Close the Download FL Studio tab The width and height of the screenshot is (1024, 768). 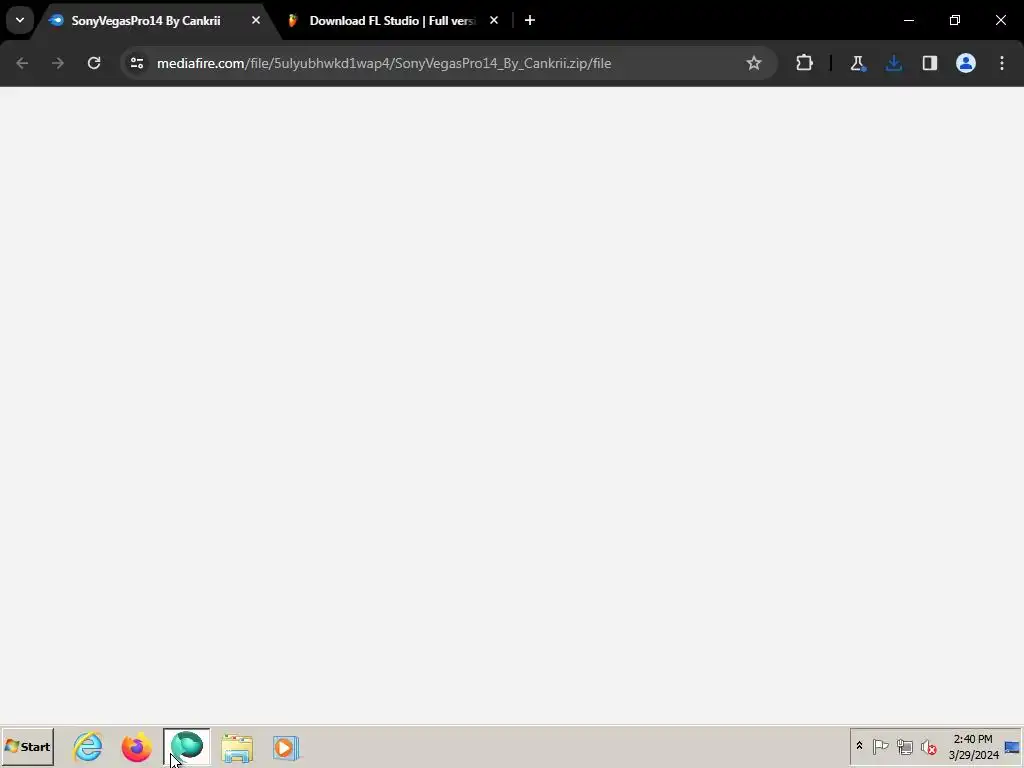[x=494, y=20]
